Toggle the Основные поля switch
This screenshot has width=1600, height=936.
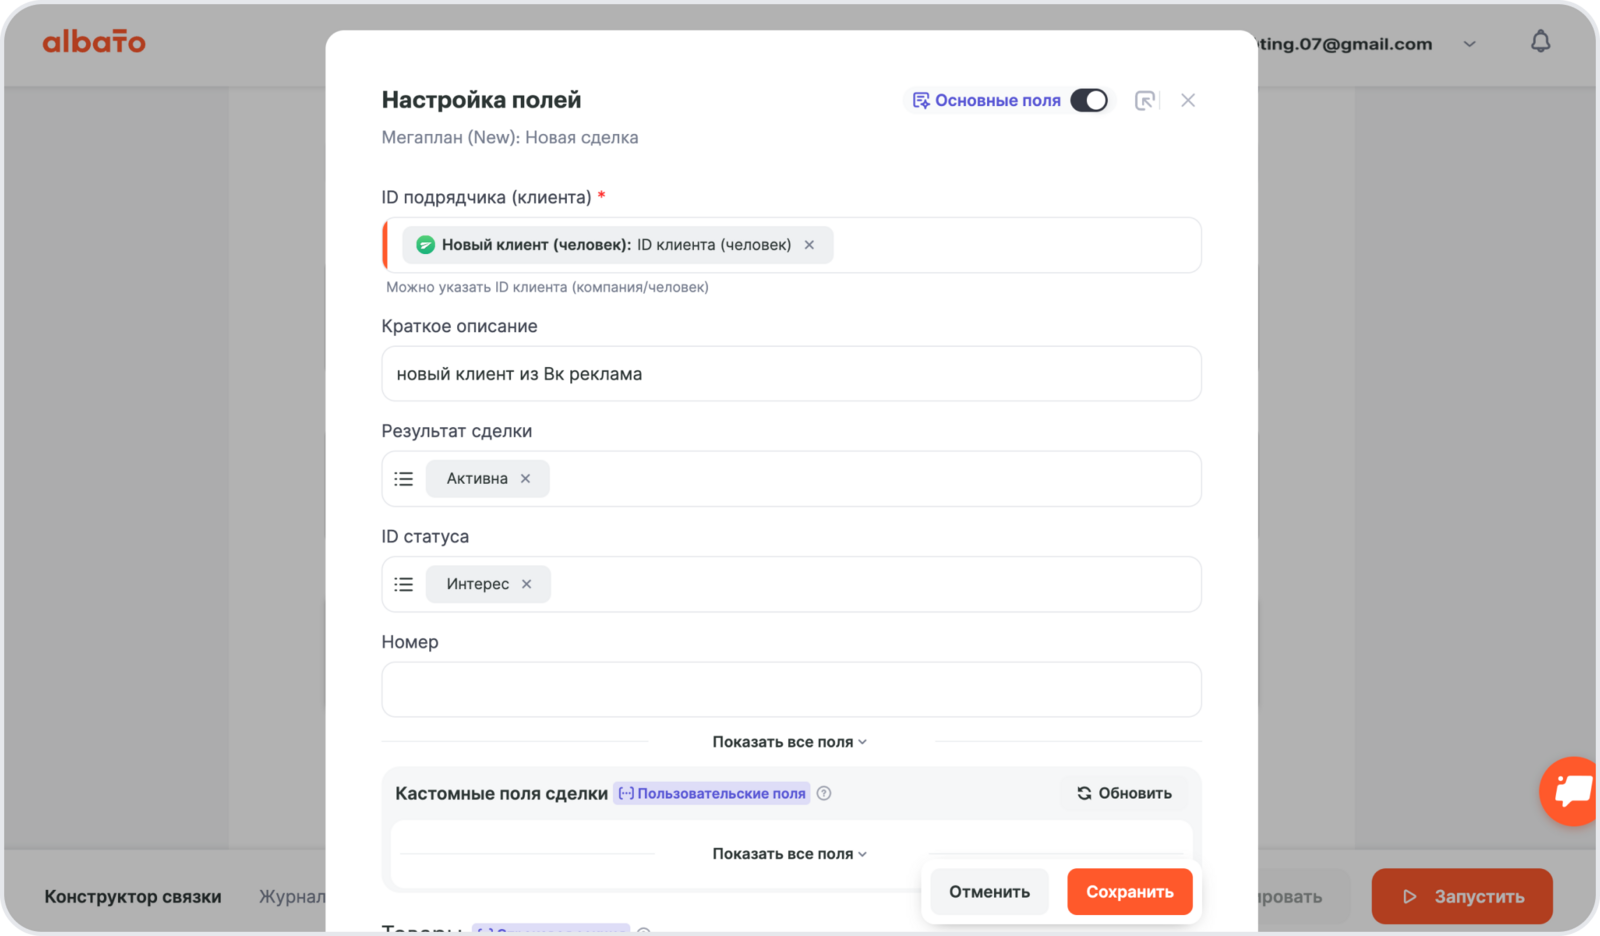click(1088, 100)
